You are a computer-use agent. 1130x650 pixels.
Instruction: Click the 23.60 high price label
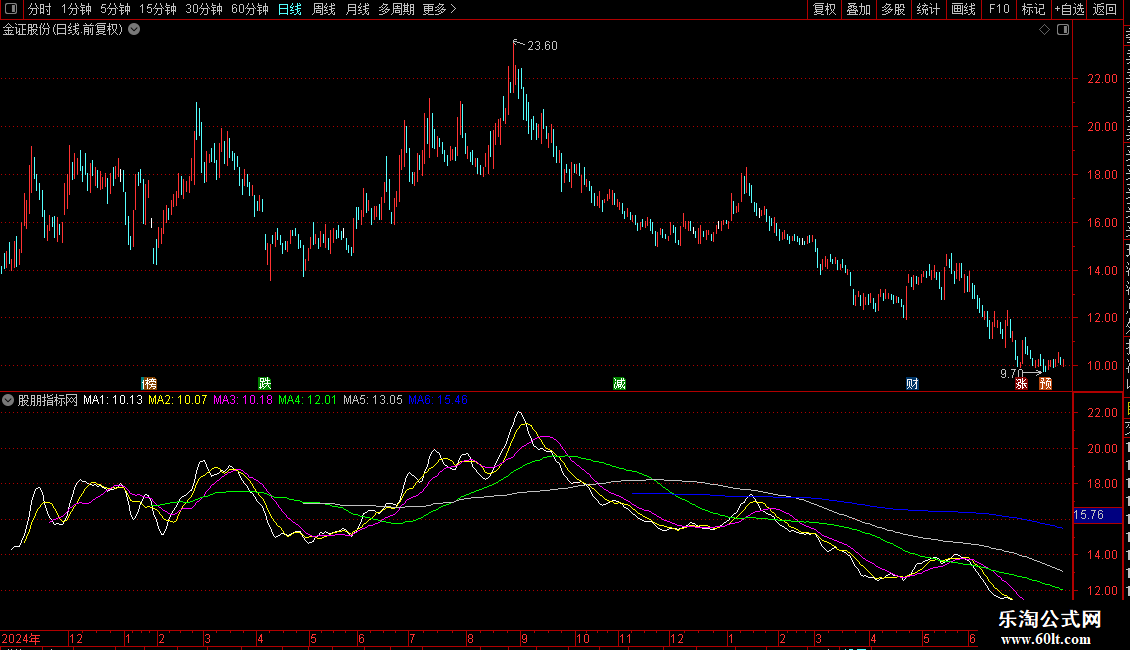coord(542,46)
